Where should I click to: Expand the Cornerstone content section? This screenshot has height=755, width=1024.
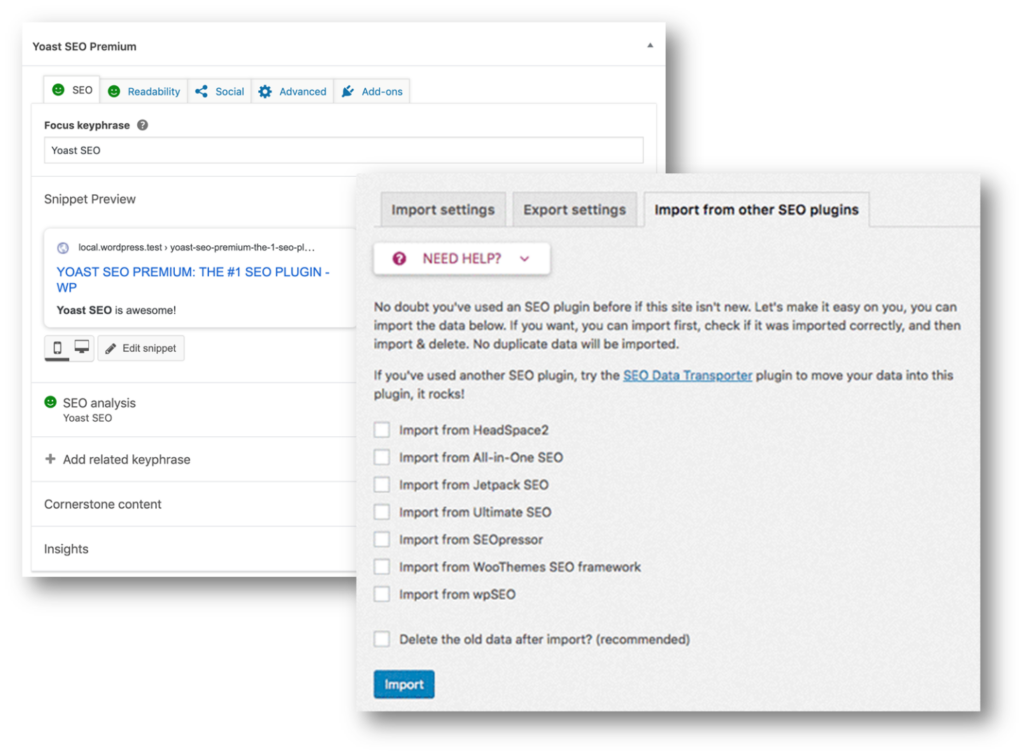pos(103,504)
